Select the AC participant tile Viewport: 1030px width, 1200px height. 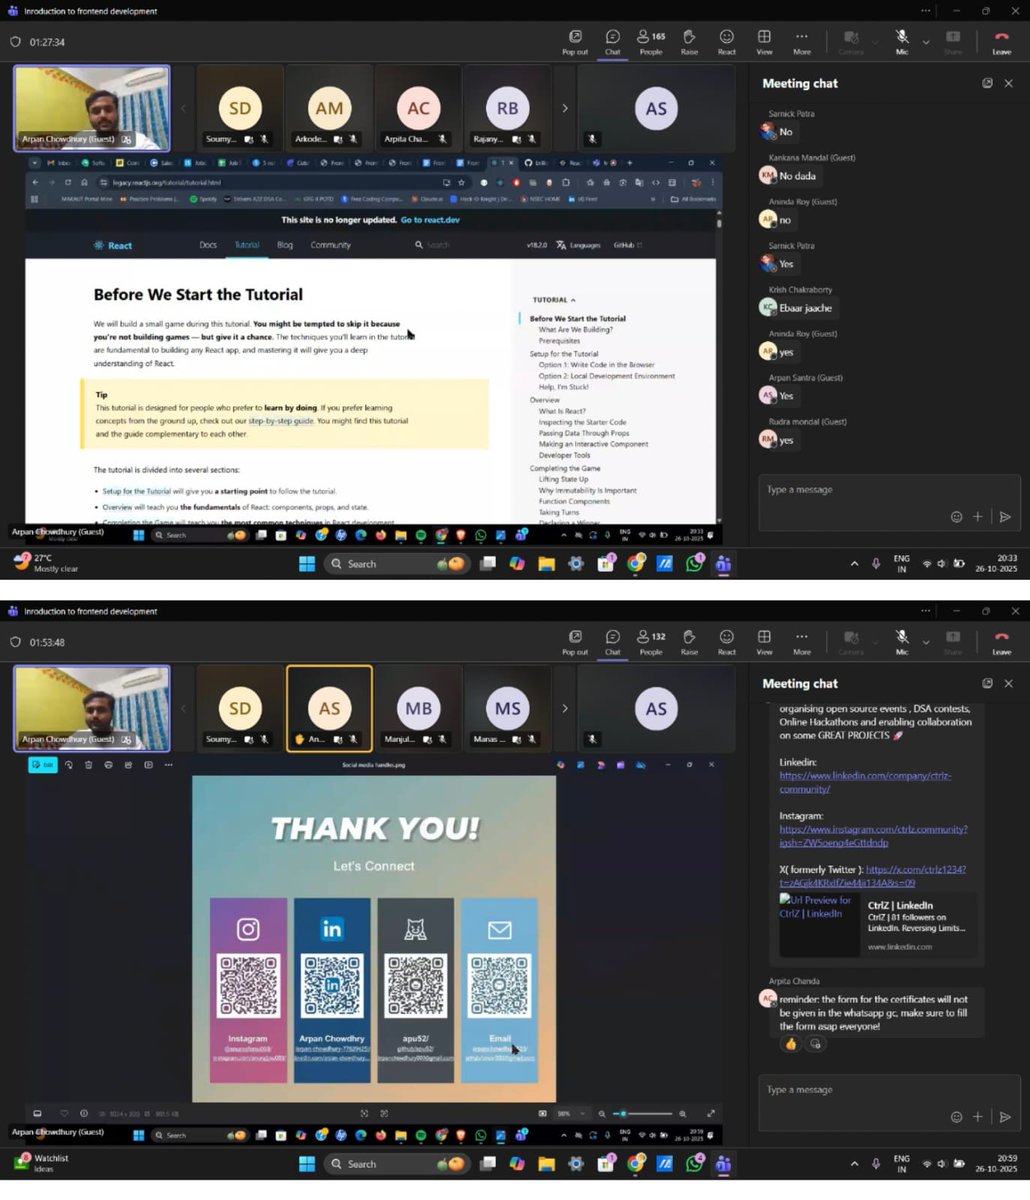pos(418,108)
